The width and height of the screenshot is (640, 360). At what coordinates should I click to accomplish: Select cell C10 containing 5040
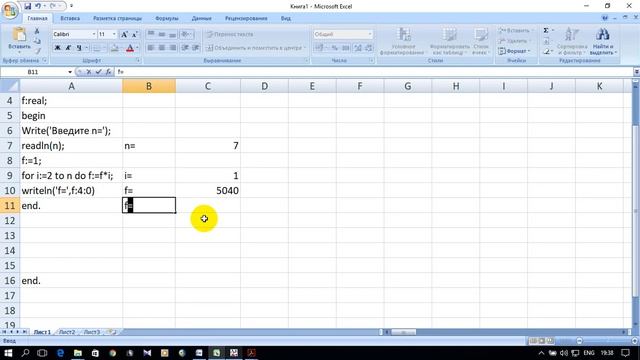pyautogui.click(x=208, y=191)
